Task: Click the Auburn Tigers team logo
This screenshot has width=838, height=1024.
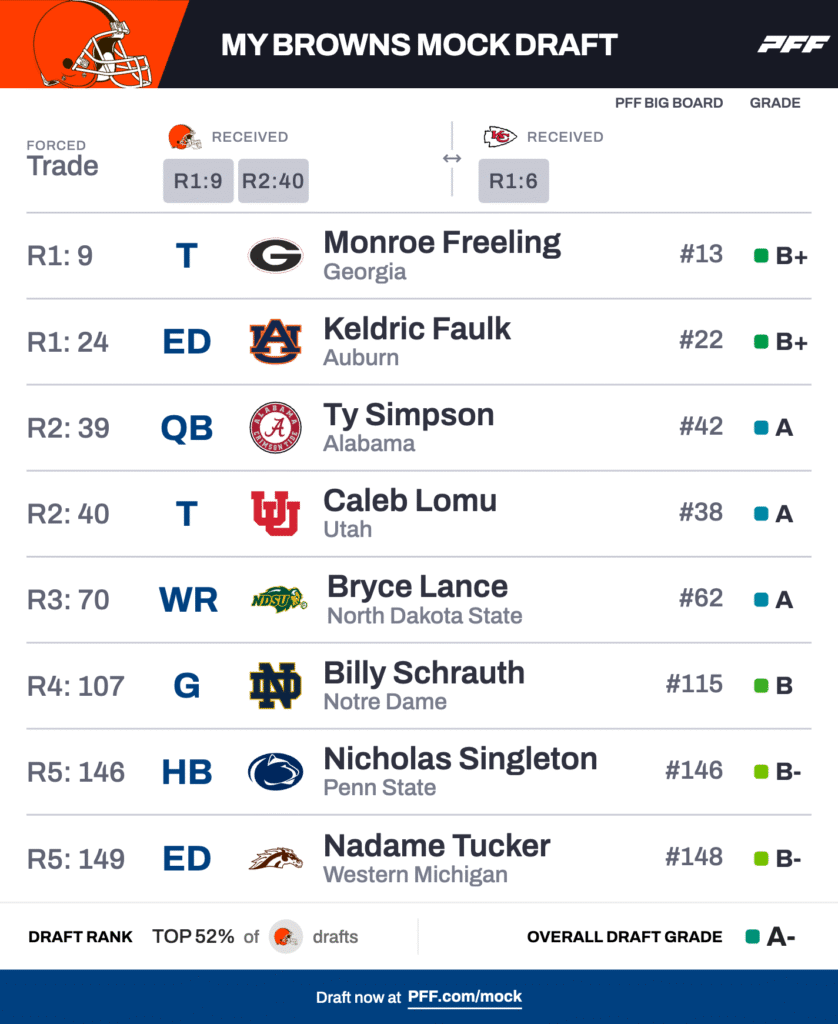Action: pos(275,342)
